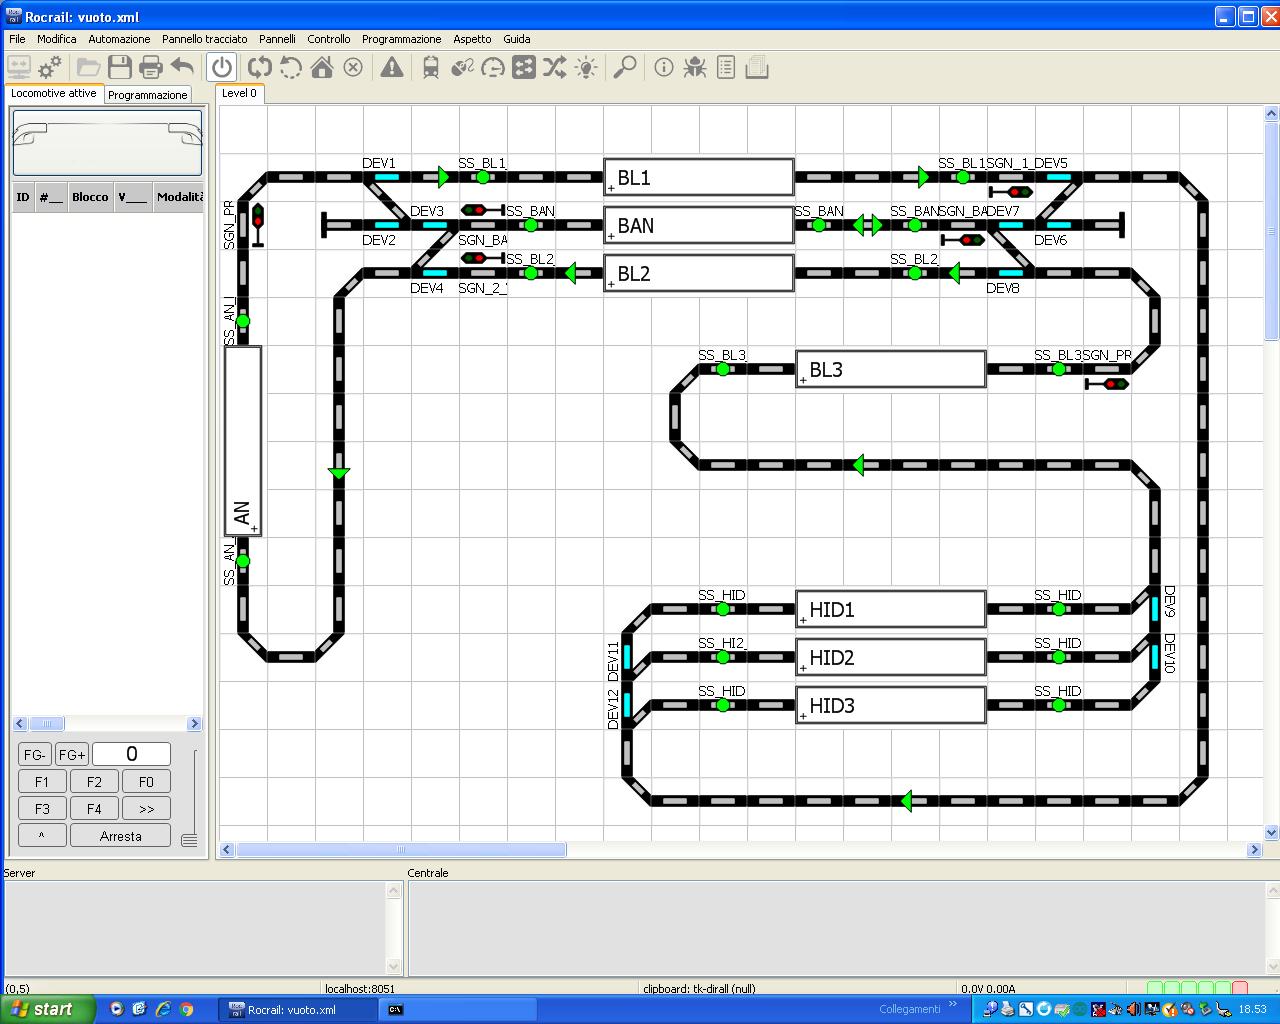Activate the F0 function button
The image size is (1280, 1024).
click(146, 782)
